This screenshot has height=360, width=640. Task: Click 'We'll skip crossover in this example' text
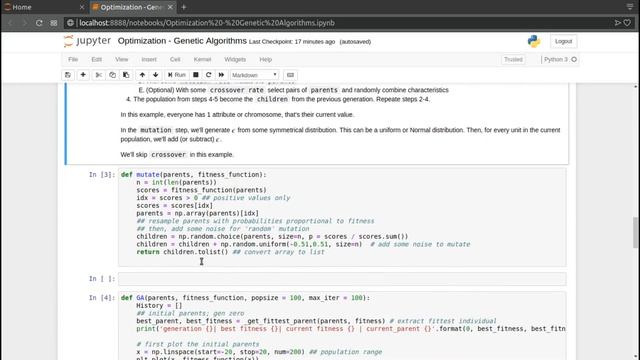pyautogui.click(x=177, y=155)
